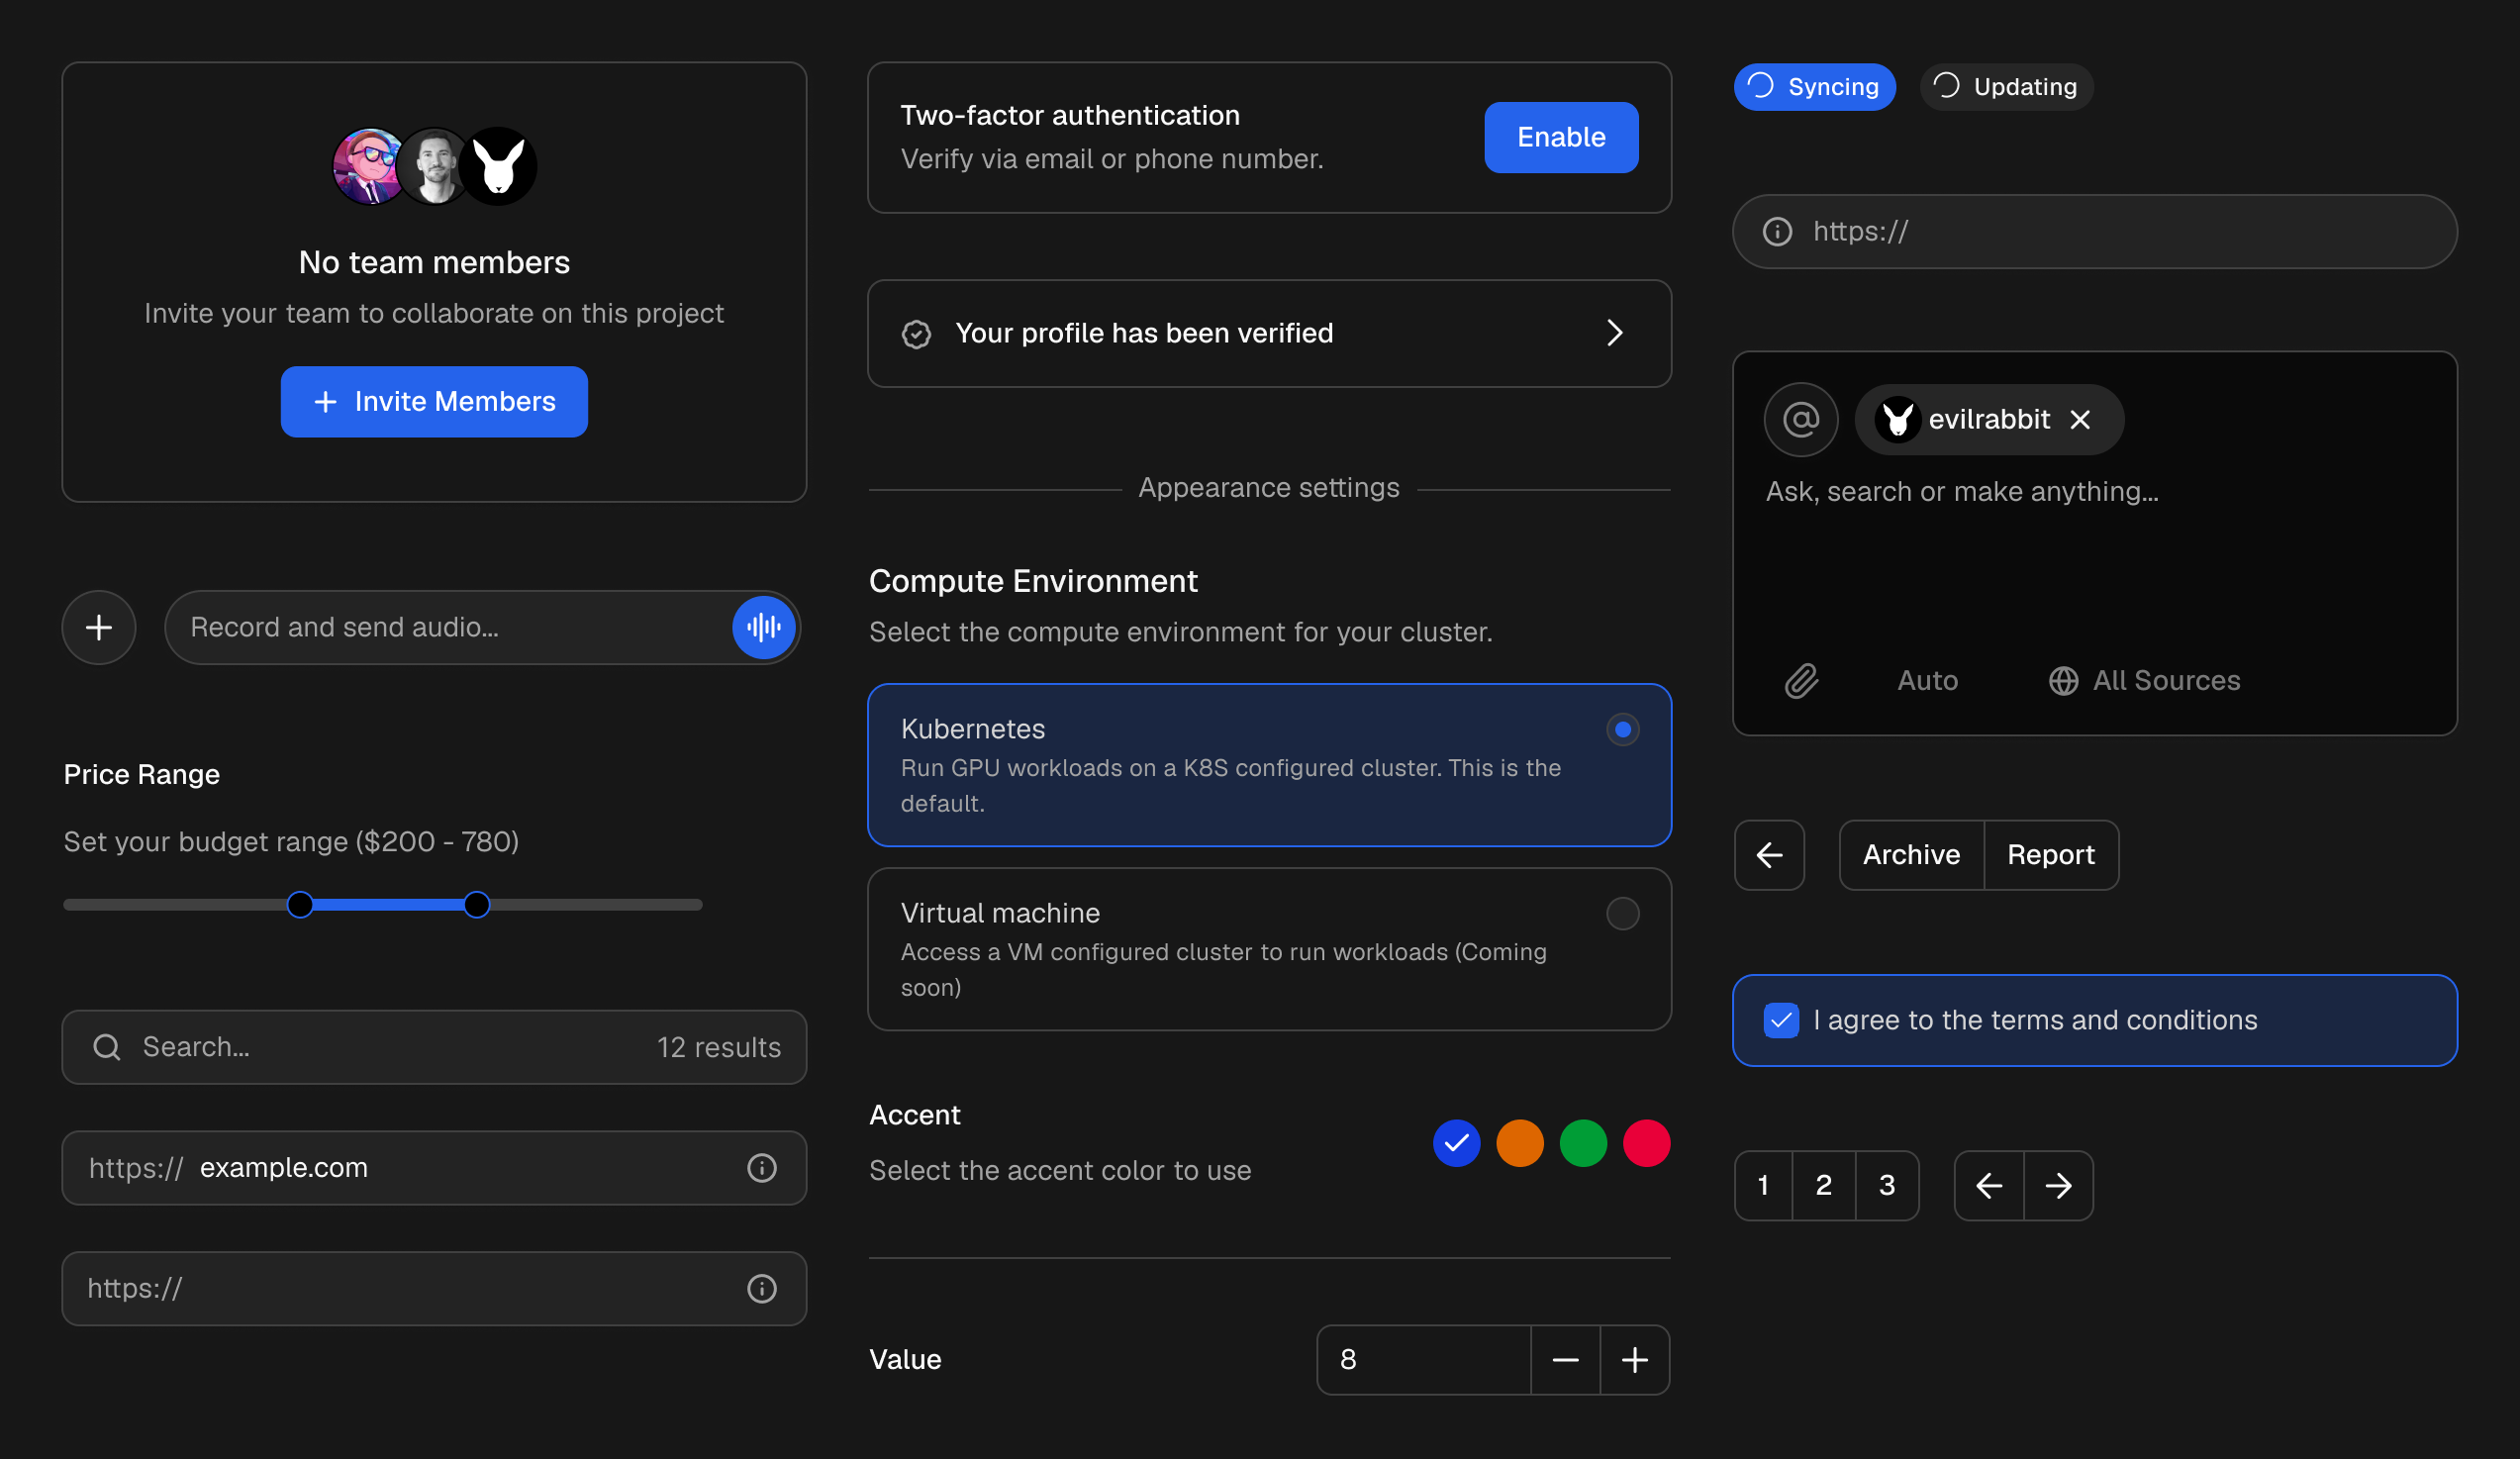Click the info icon on example.com field

click(x=762, y=1167)
